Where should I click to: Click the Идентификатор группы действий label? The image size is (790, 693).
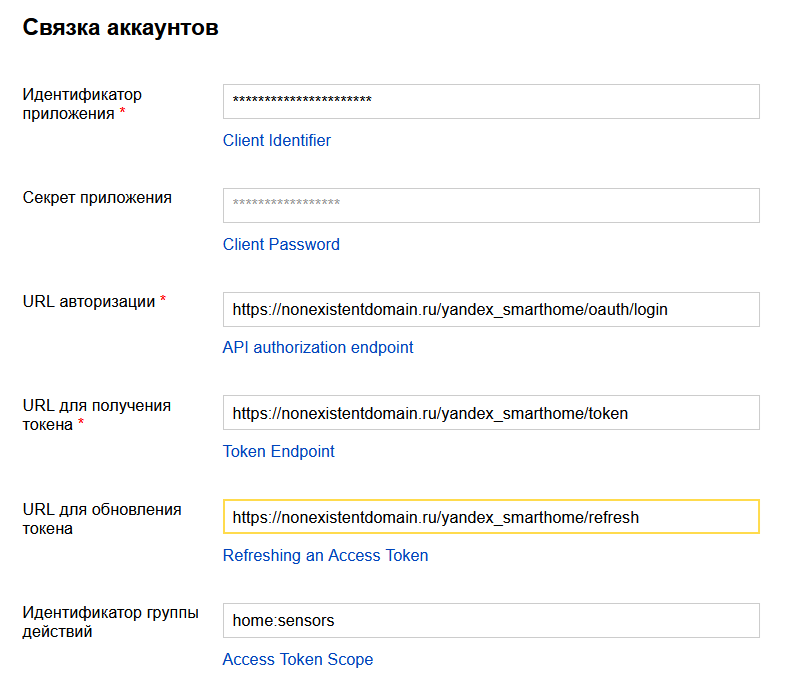click(x=110, y=622)
